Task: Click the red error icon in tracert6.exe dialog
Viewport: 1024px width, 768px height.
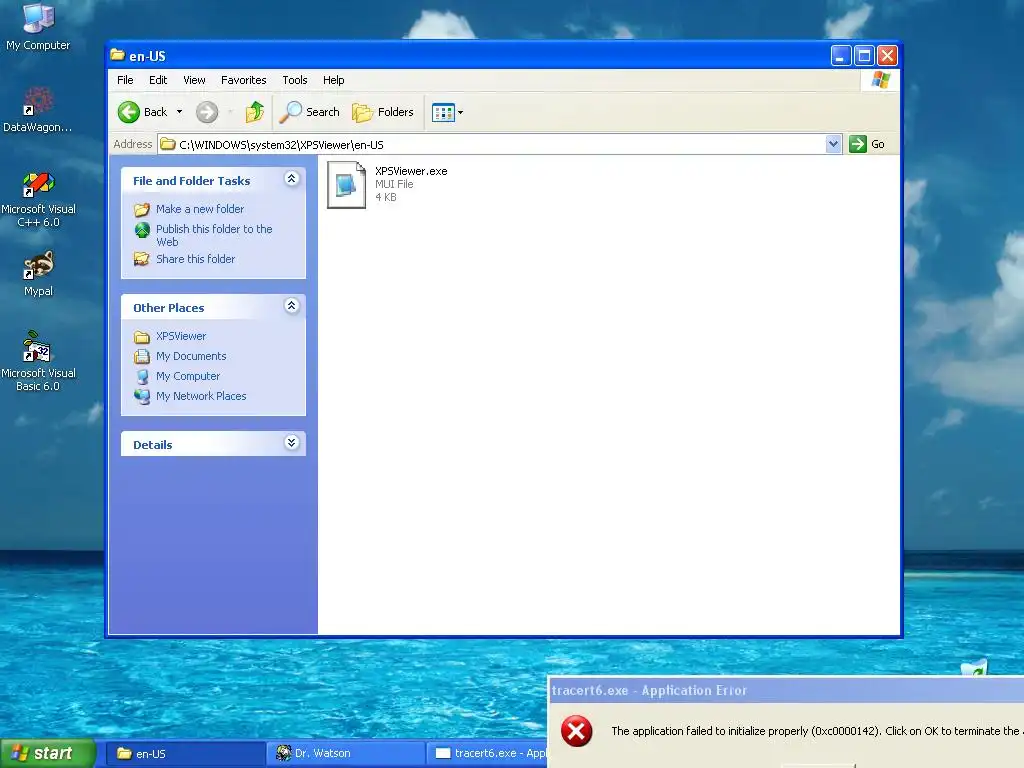Action: [576, 731]
